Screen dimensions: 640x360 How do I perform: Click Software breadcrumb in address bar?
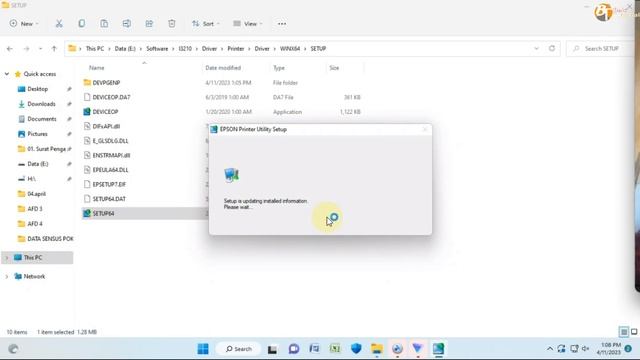click(157, 49)
